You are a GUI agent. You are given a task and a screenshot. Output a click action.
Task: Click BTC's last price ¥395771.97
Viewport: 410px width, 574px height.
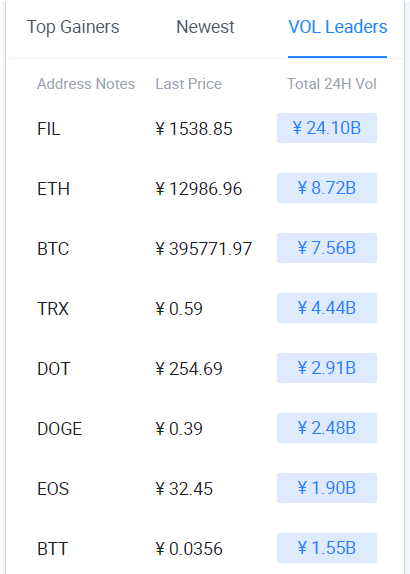tap(204, 249)
